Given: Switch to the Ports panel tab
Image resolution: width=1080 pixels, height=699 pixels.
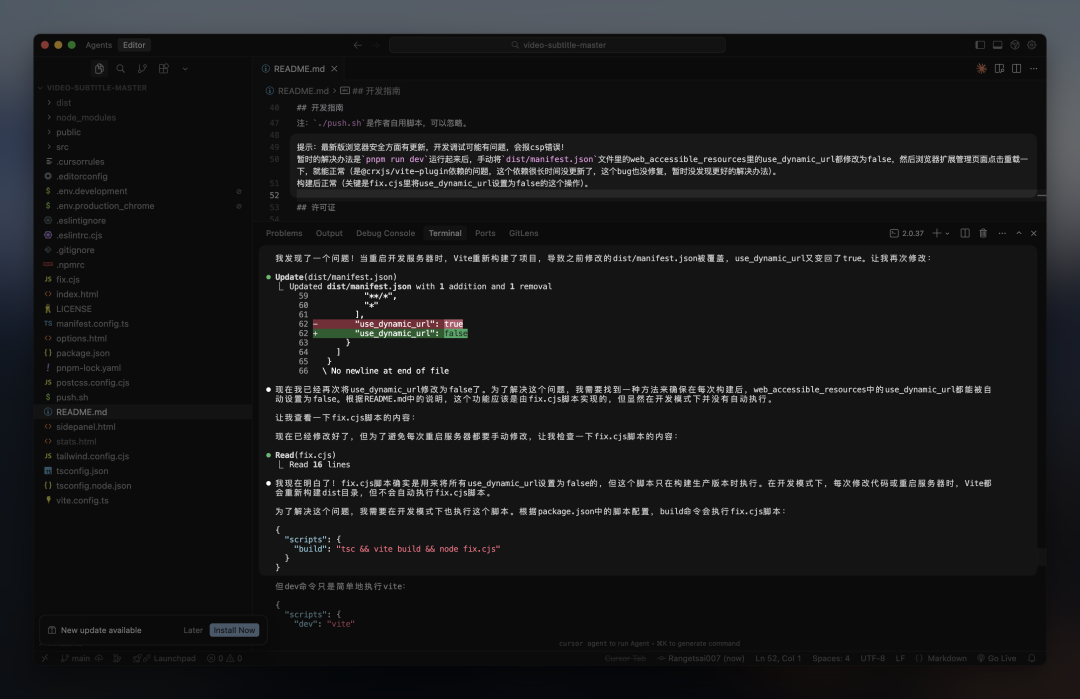Looking at the screenshot, I should pos(485,233).
